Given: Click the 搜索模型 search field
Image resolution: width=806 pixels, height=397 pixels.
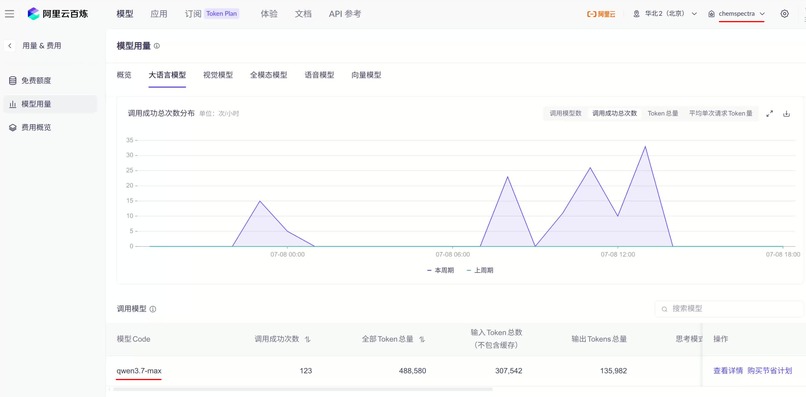Looking at the screenshot, I should [729, 309].
